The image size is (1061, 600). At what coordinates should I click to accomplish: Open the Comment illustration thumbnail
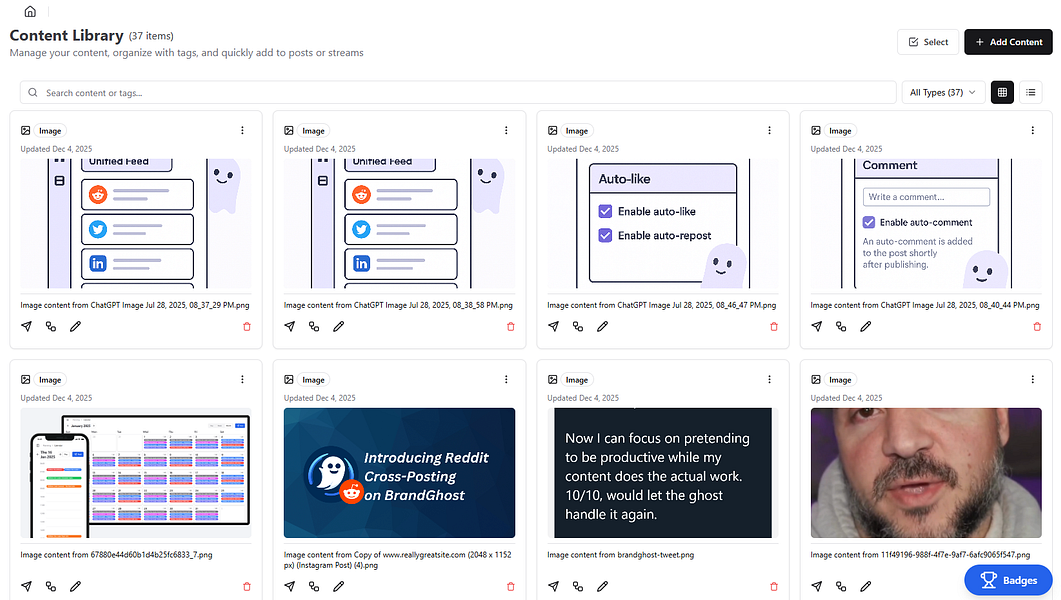click(x=926, y=224)
